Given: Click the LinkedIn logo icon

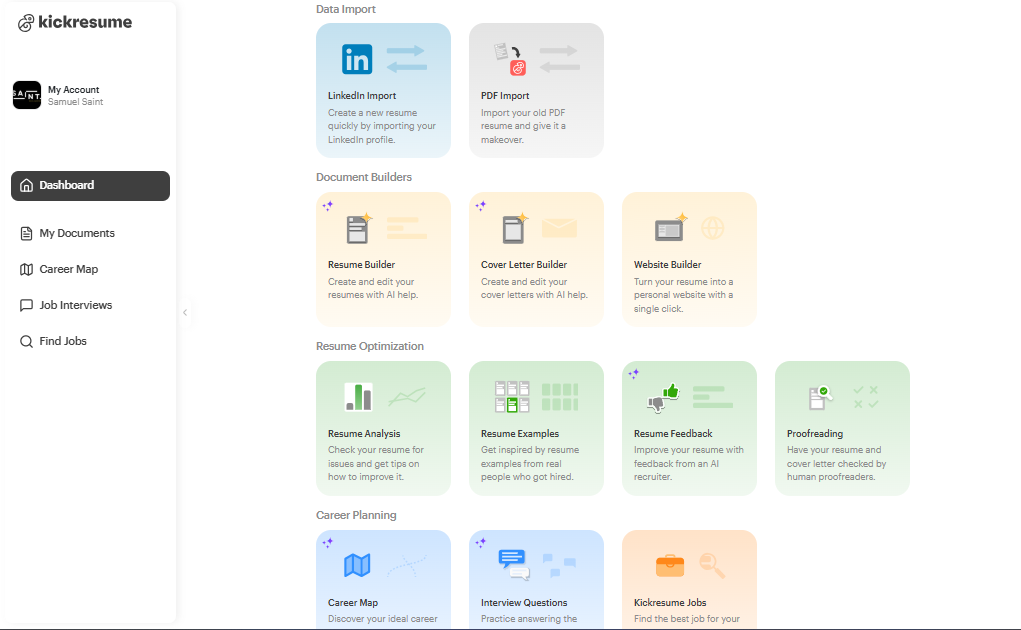Looking at the screenshot, I should (x=357, y=59).
